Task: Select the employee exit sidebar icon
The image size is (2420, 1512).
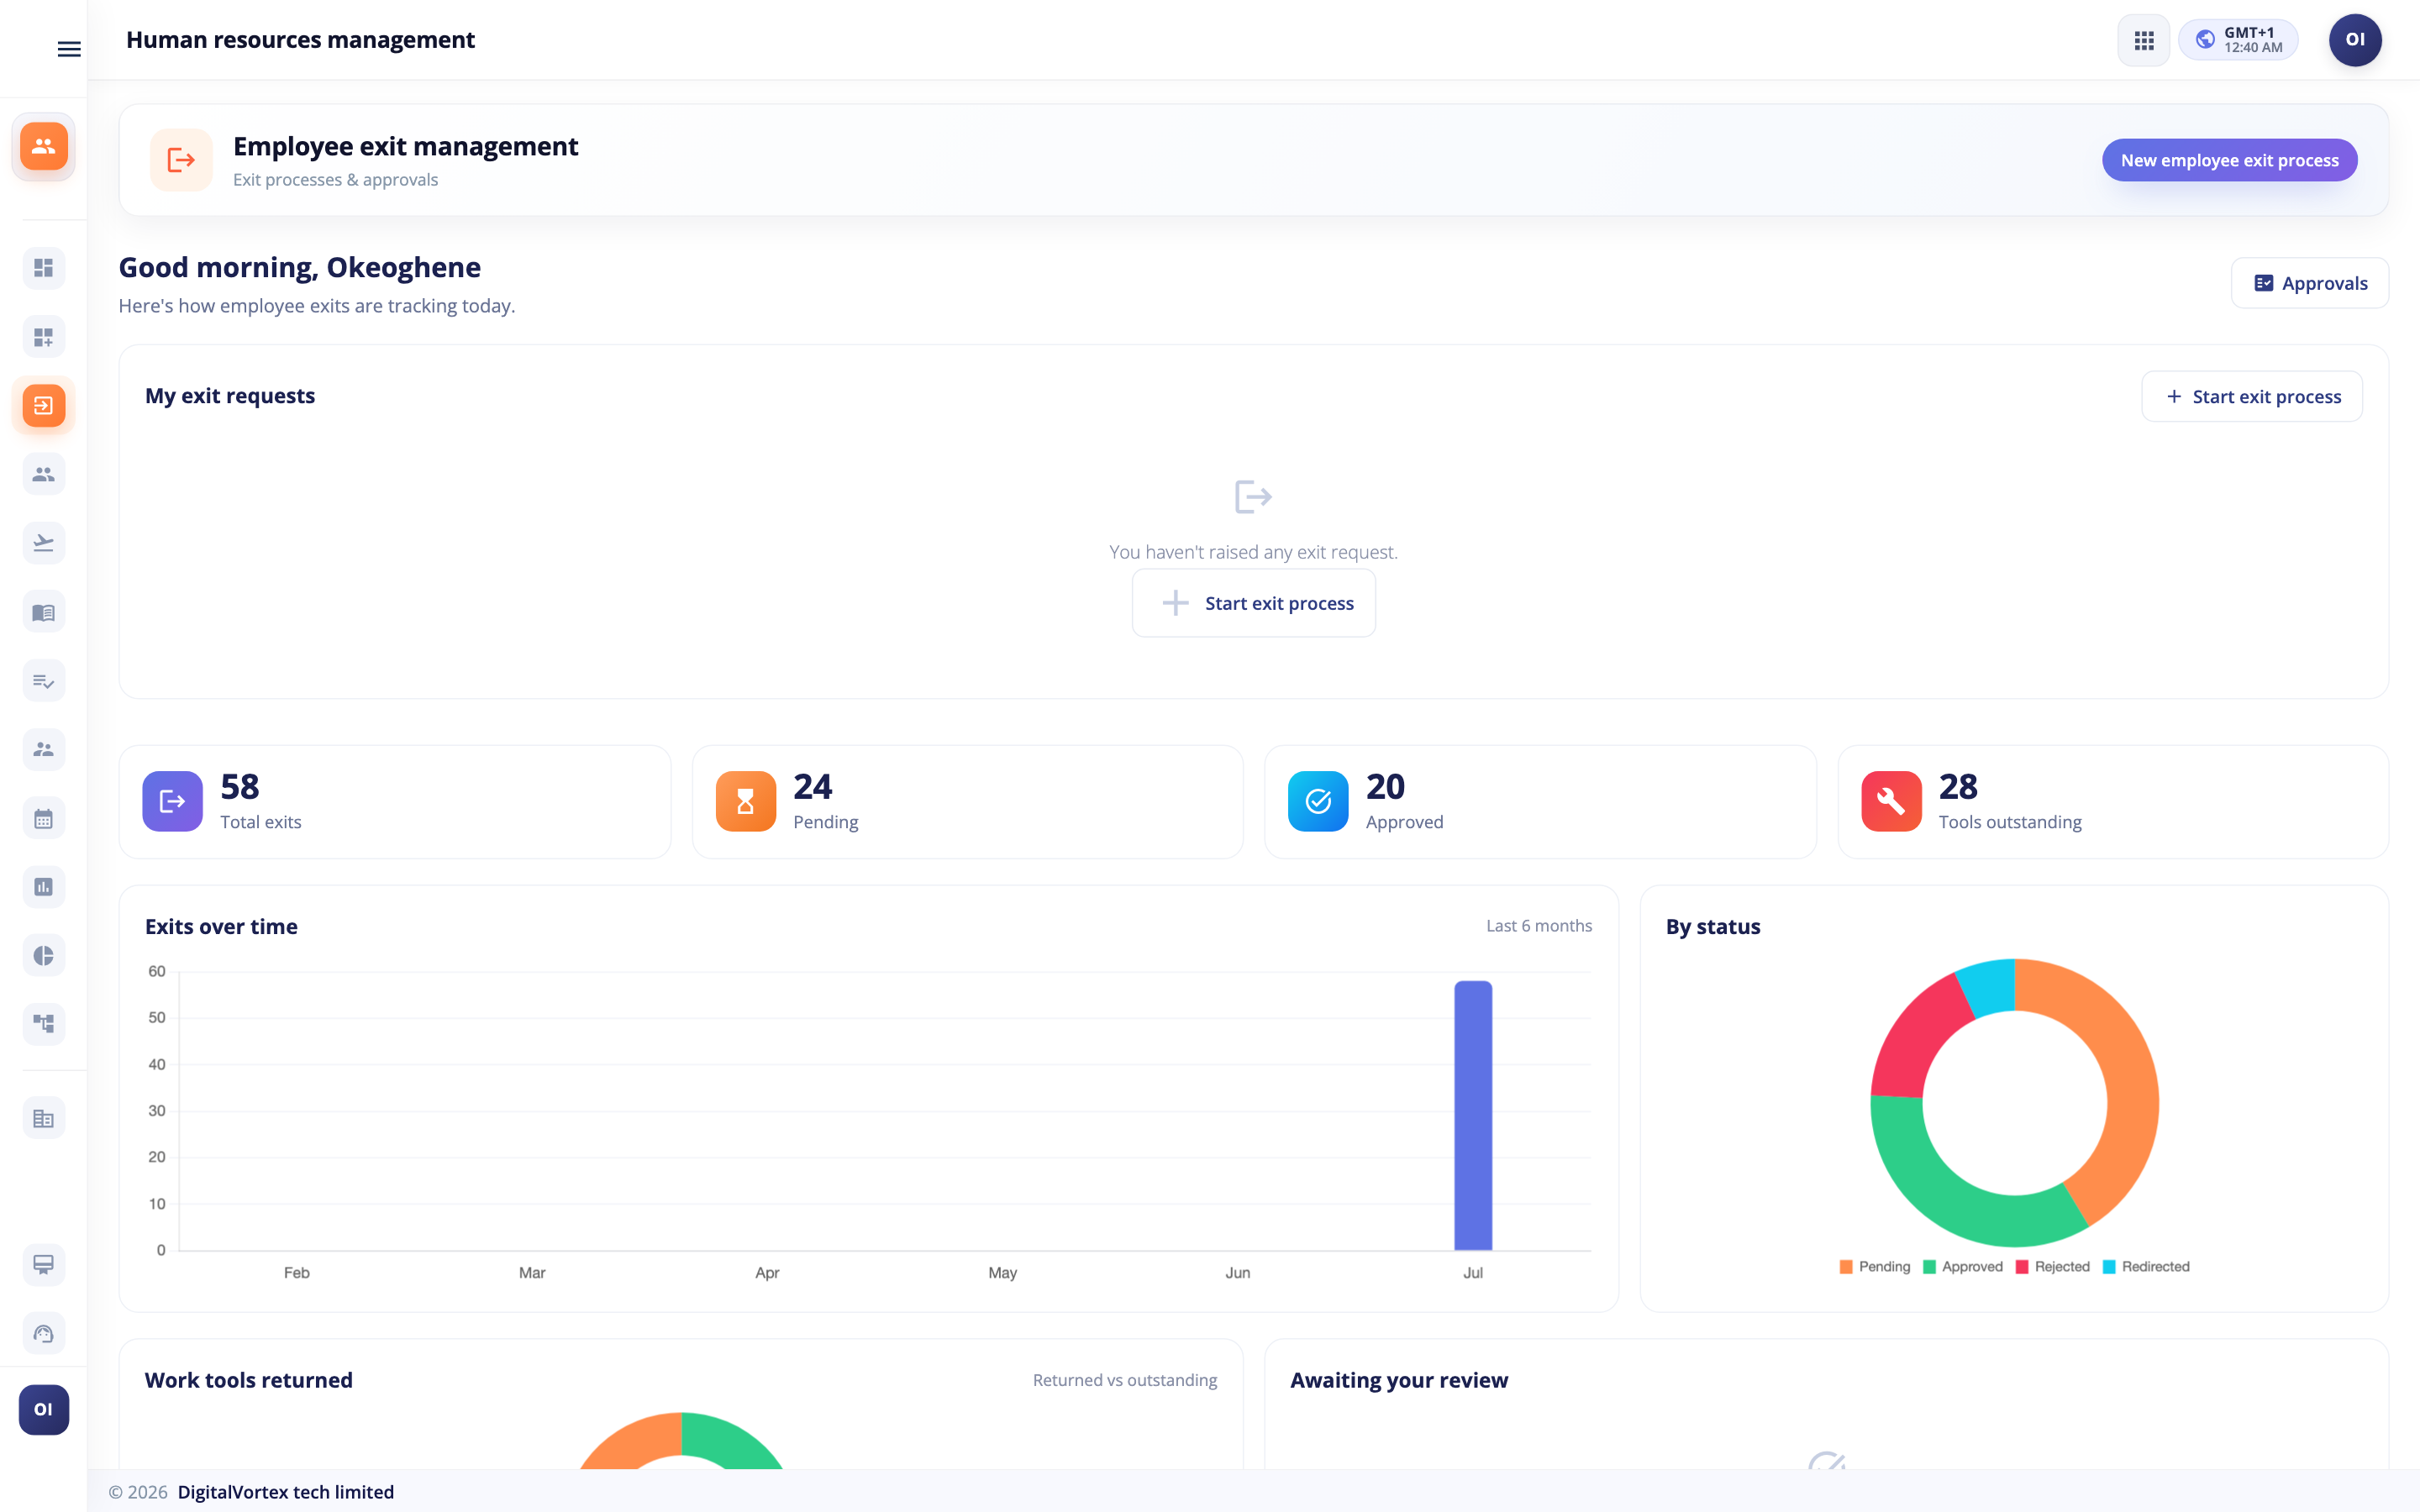Action: [x=43, y=405]
